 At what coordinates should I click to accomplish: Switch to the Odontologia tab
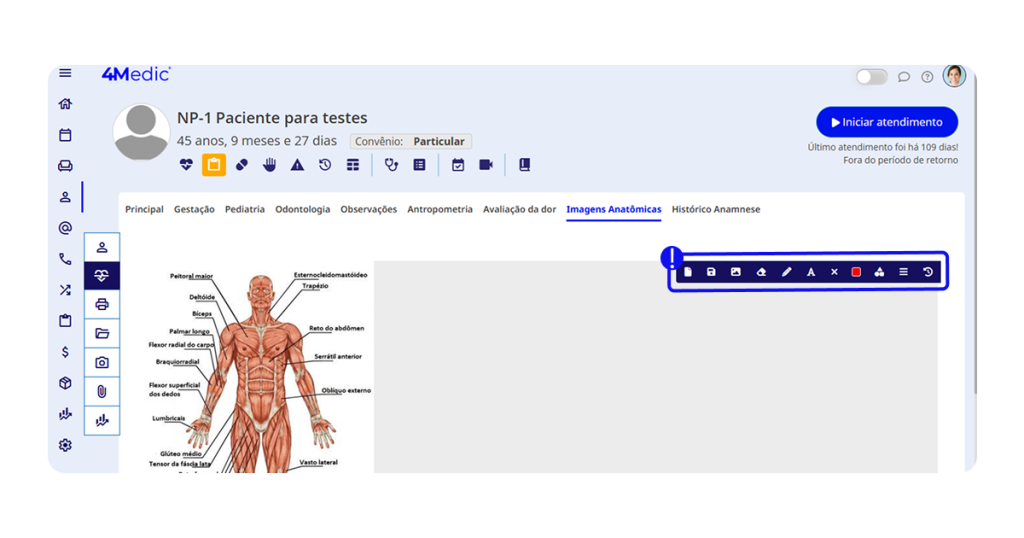pos(302,210)
